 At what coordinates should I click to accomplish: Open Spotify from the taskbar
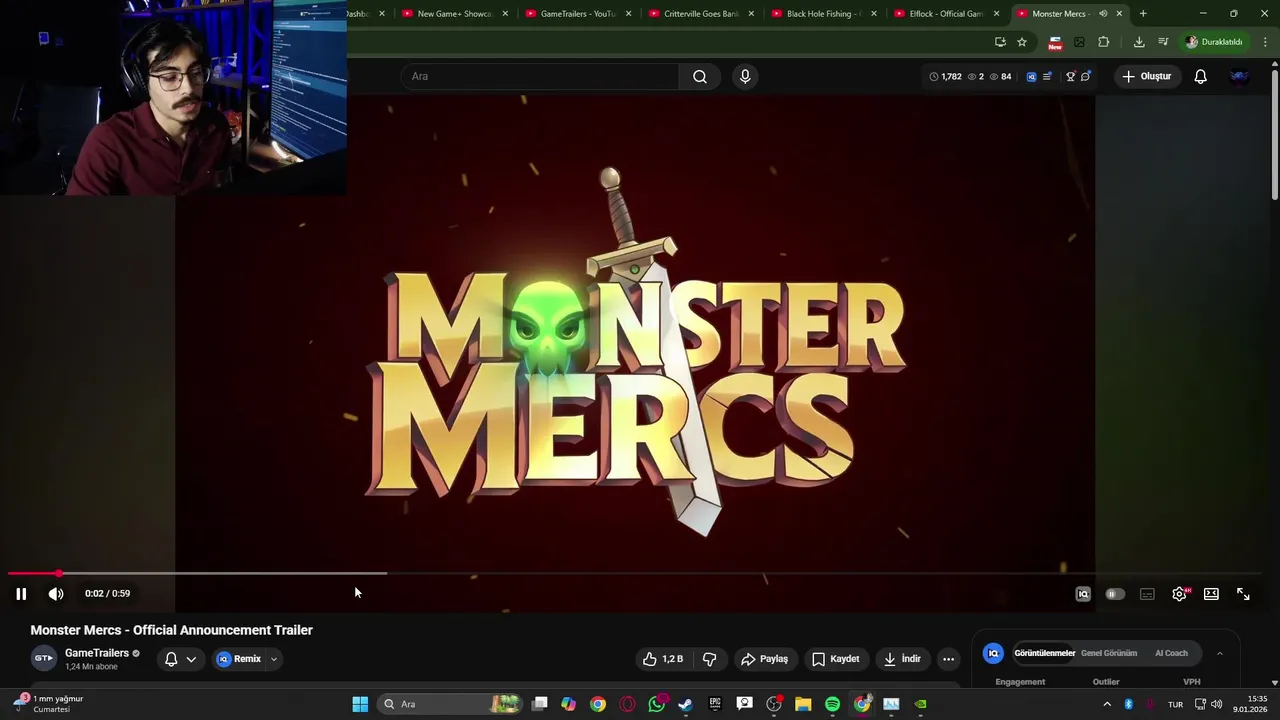(832, 704)
